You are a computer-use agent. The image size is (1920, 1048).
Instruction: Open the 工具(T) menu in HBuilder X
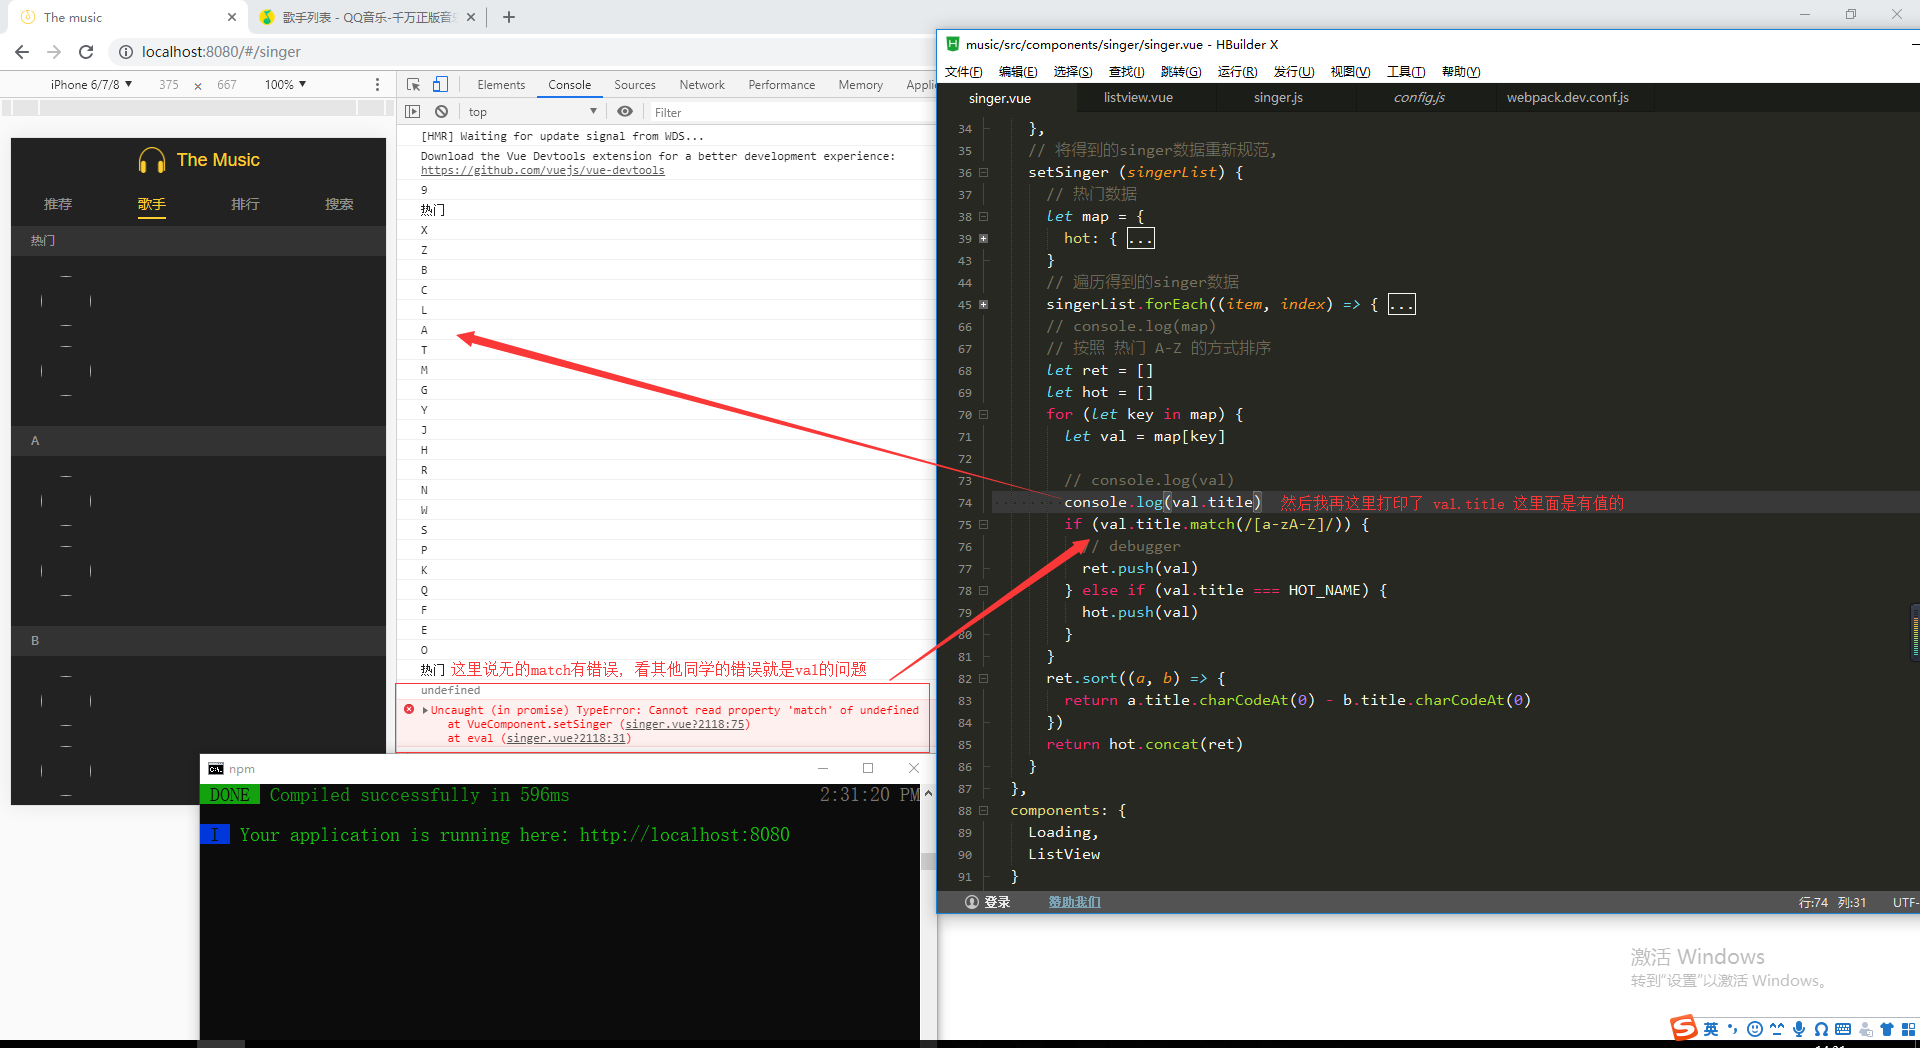1406,72
